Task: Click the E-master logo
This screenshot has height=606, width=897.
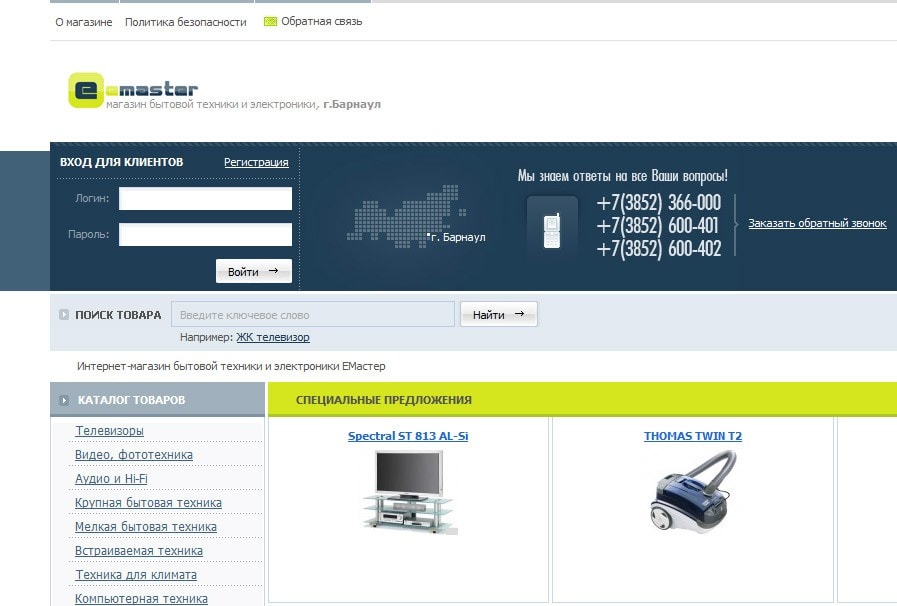Action: (133, 90)
